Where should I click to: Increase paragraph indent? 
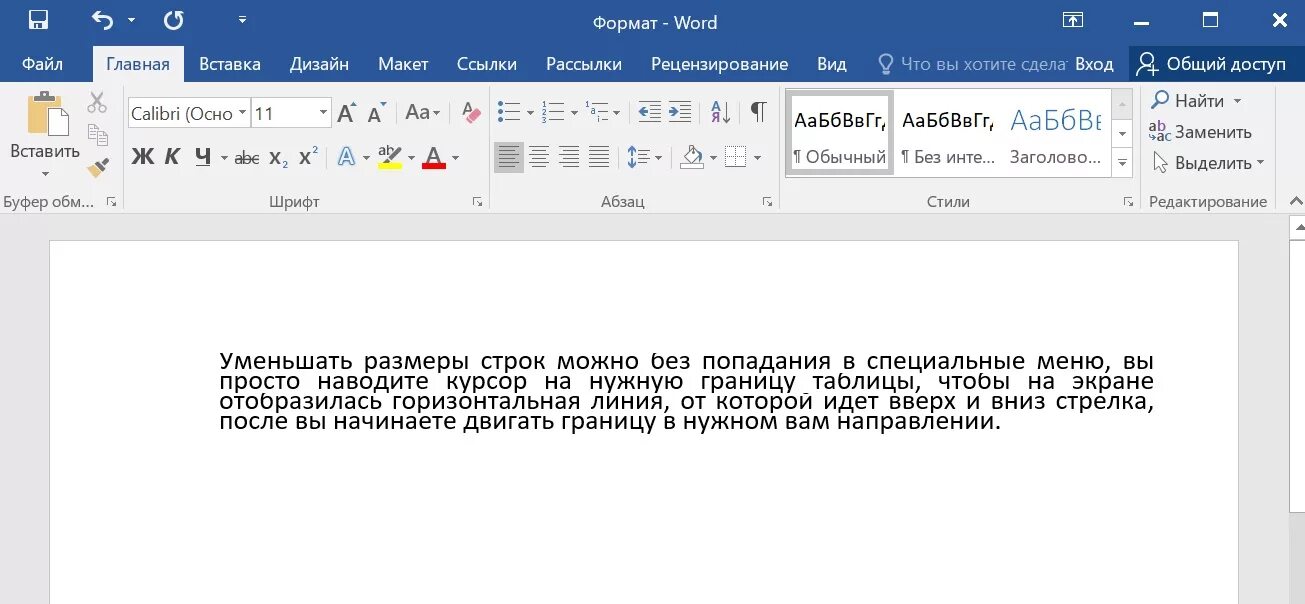click(x=680, y=112)
